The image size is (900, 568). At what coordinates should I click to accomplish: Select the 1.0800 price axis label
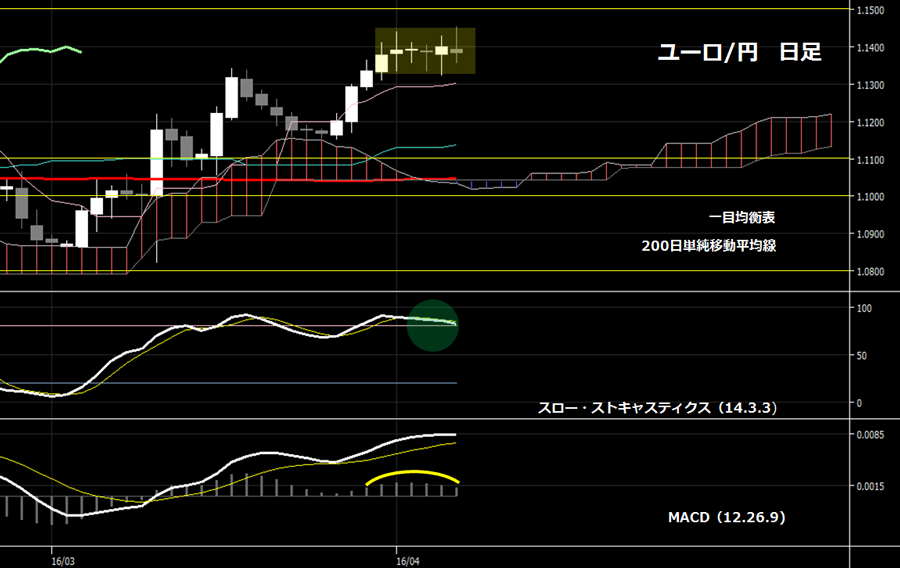(873, 272)
